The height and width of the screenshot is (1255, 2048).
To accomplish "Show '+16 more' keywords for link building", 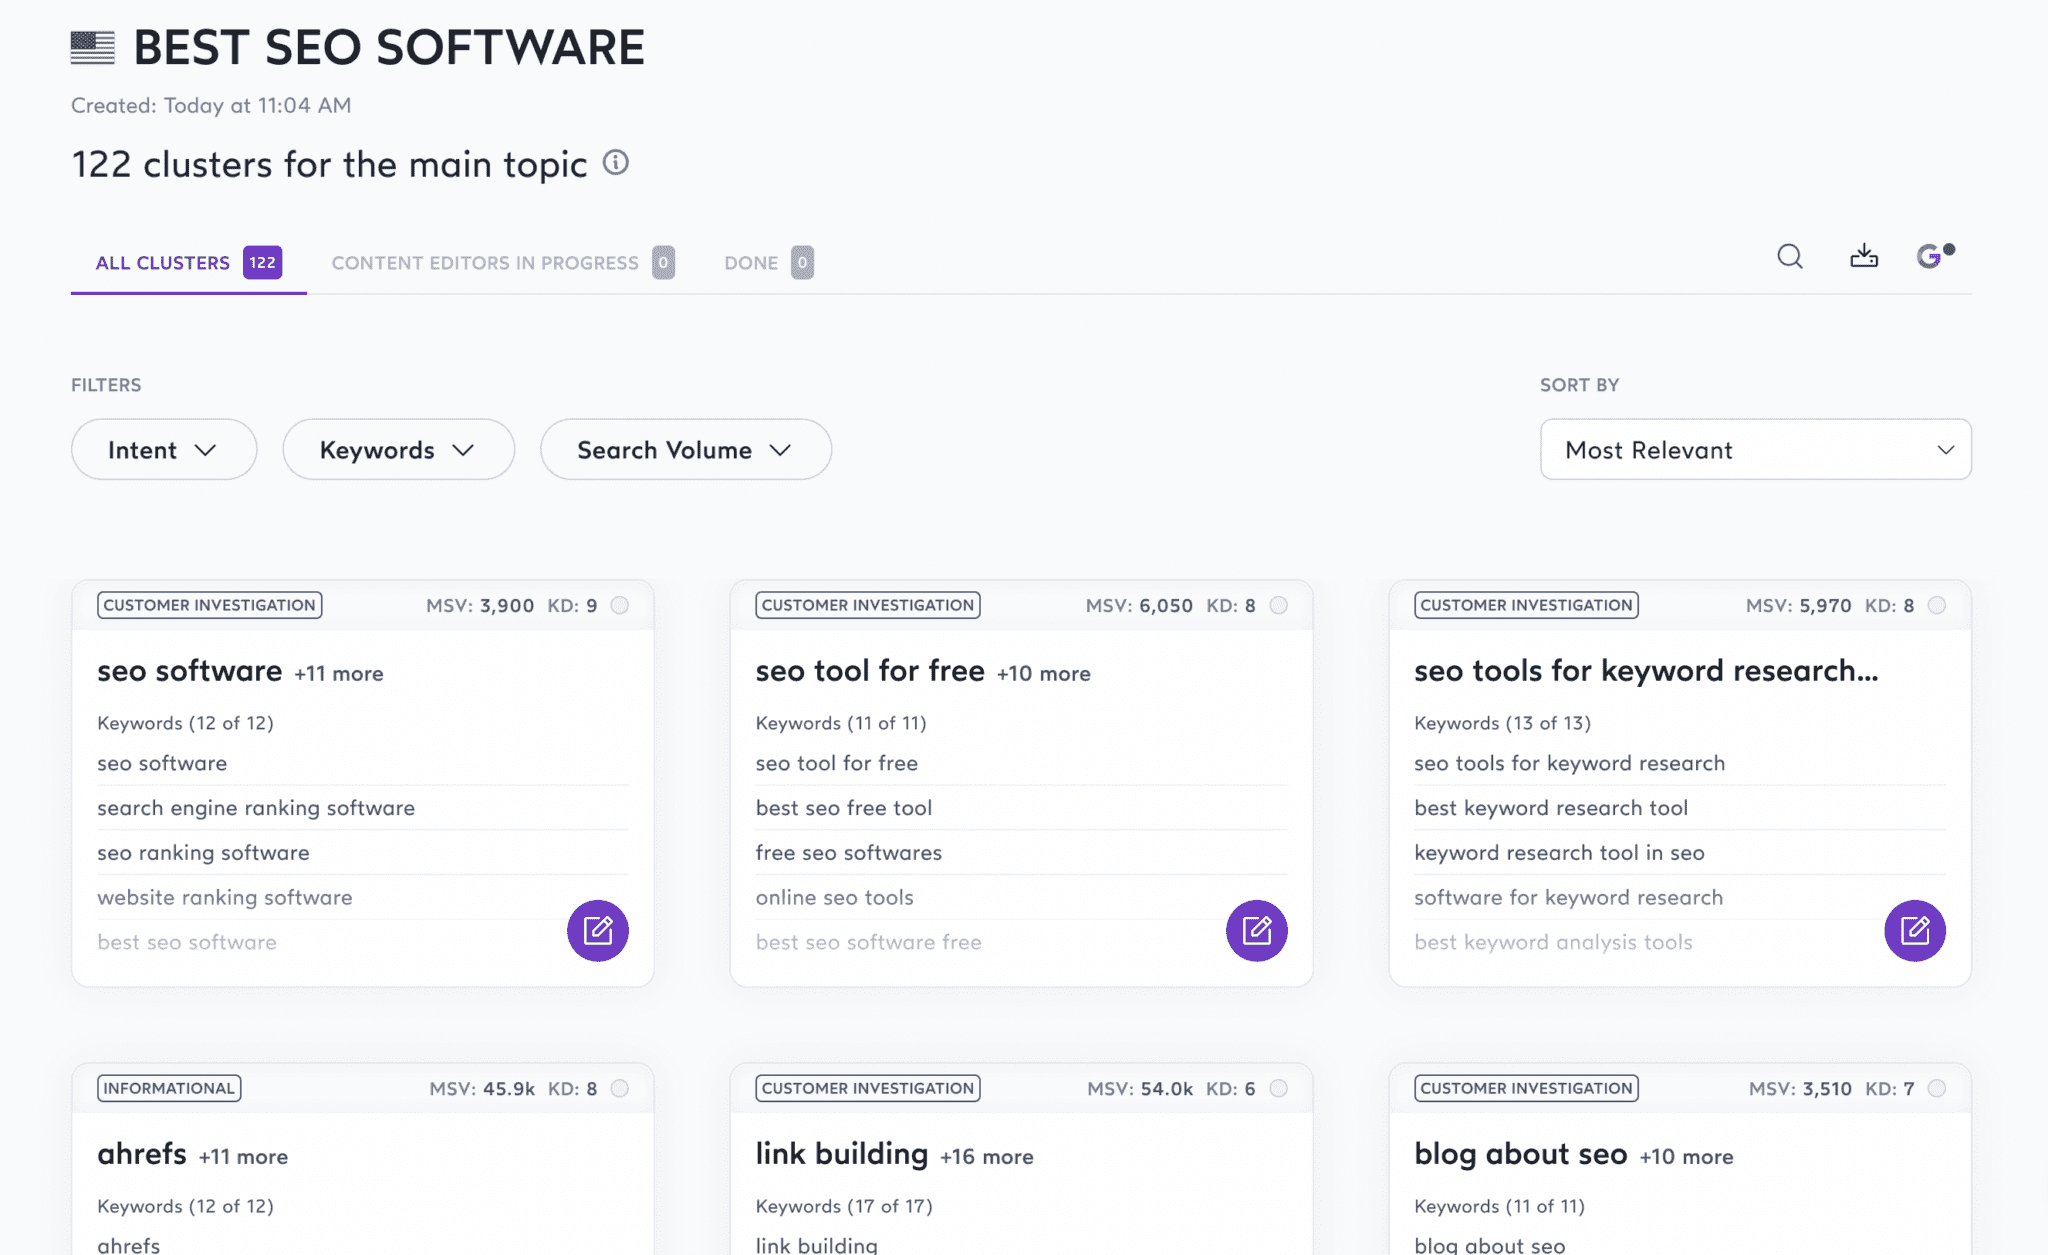I will (986, 1156).
